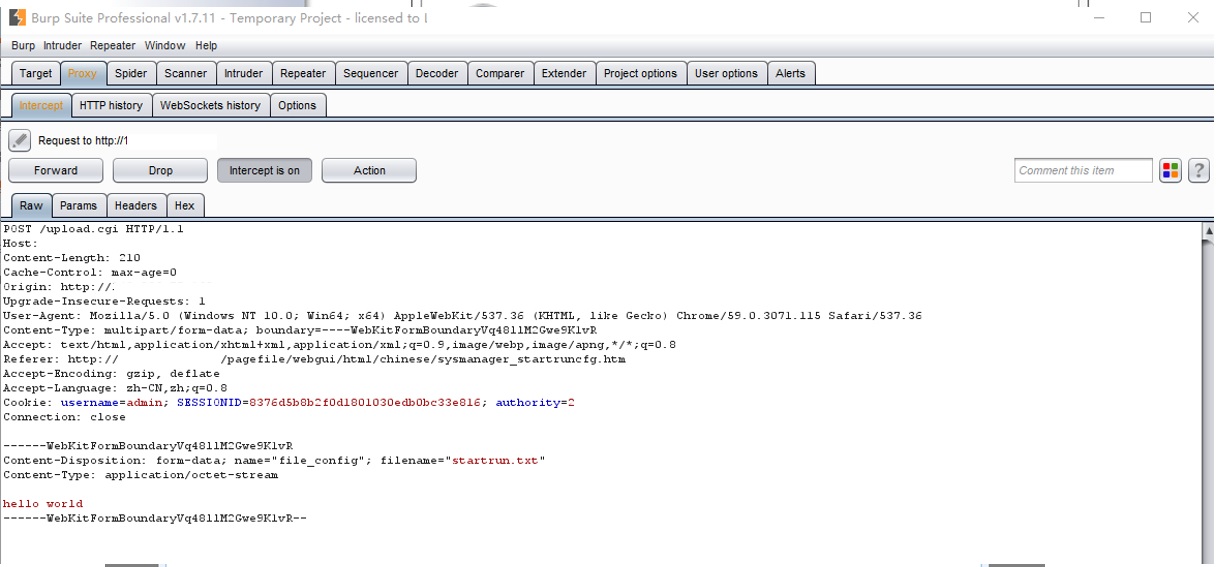Click the Cache-Control: max-age=0 line

pyautogui.click(x=90, y=272)
